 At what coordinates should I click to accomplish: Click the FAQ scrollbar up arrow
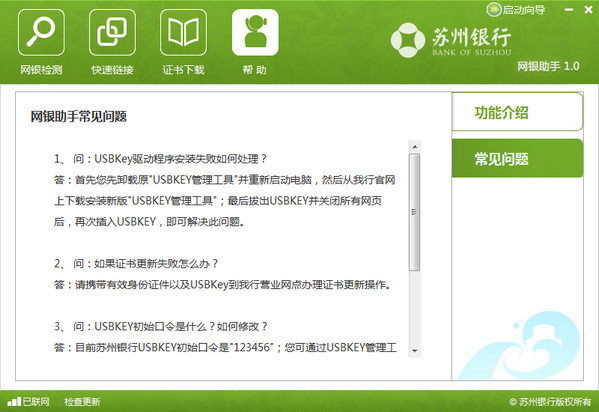click(414, 147)
